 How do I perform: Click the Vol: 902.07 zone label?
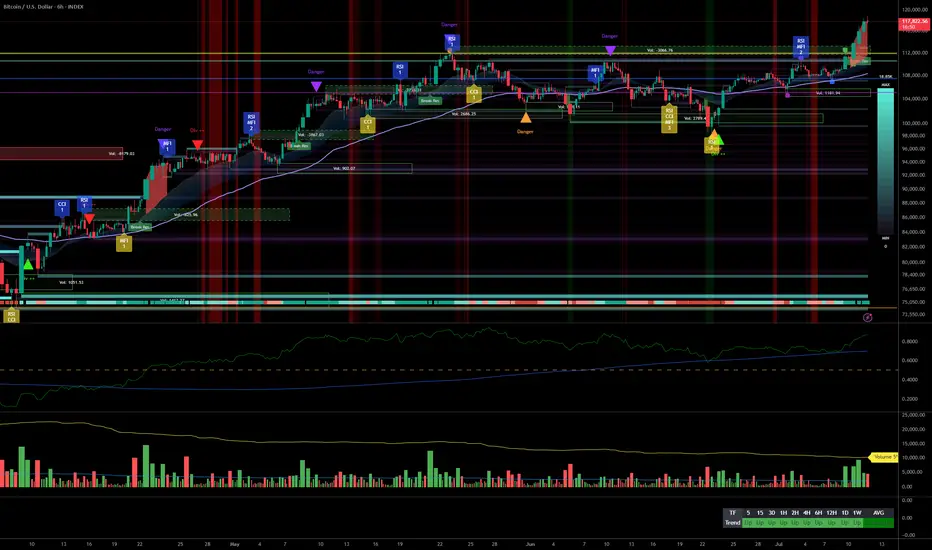point(344,168)
